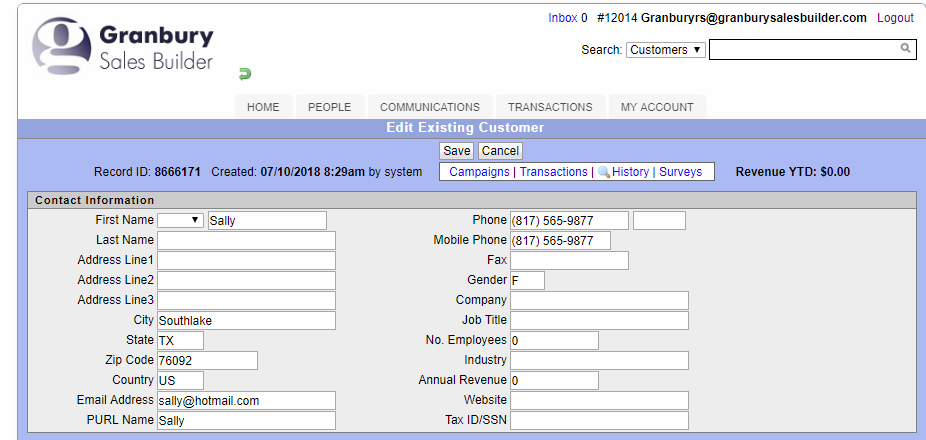Click the State field showing TX

pyautogui.click(x=180, y=341)
